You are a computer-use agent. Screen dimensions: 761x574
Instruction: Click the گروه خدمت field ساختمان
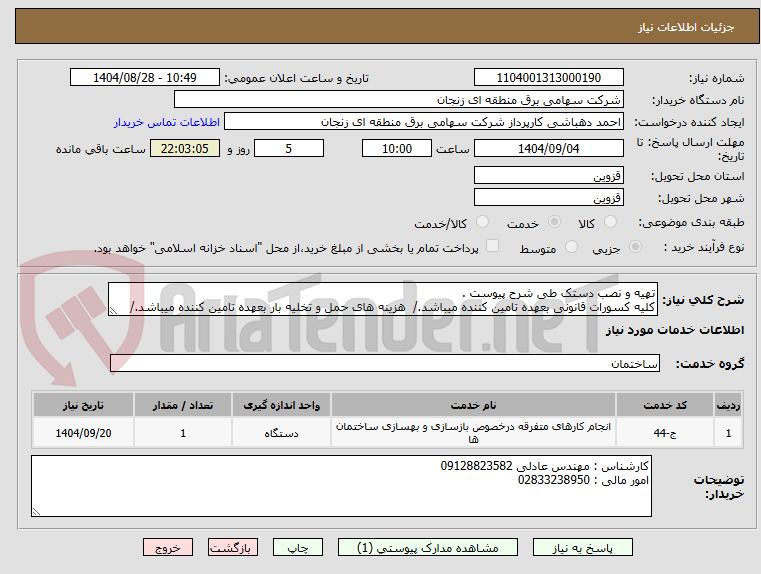pos(385,363)
